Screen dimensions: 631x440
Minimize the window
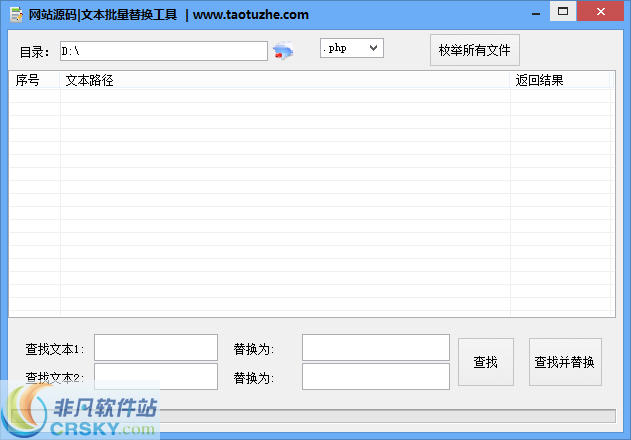[536, 13]
